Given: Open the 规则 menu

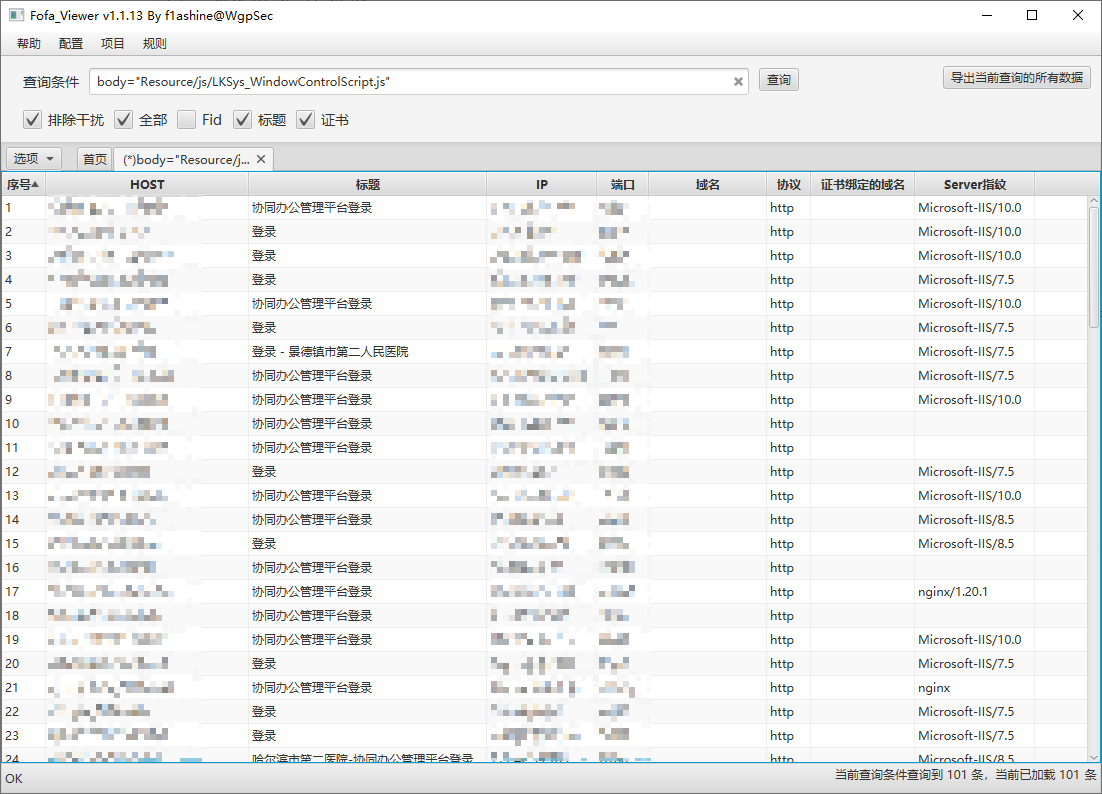Looking at the screenshot, I should point(155,44).
